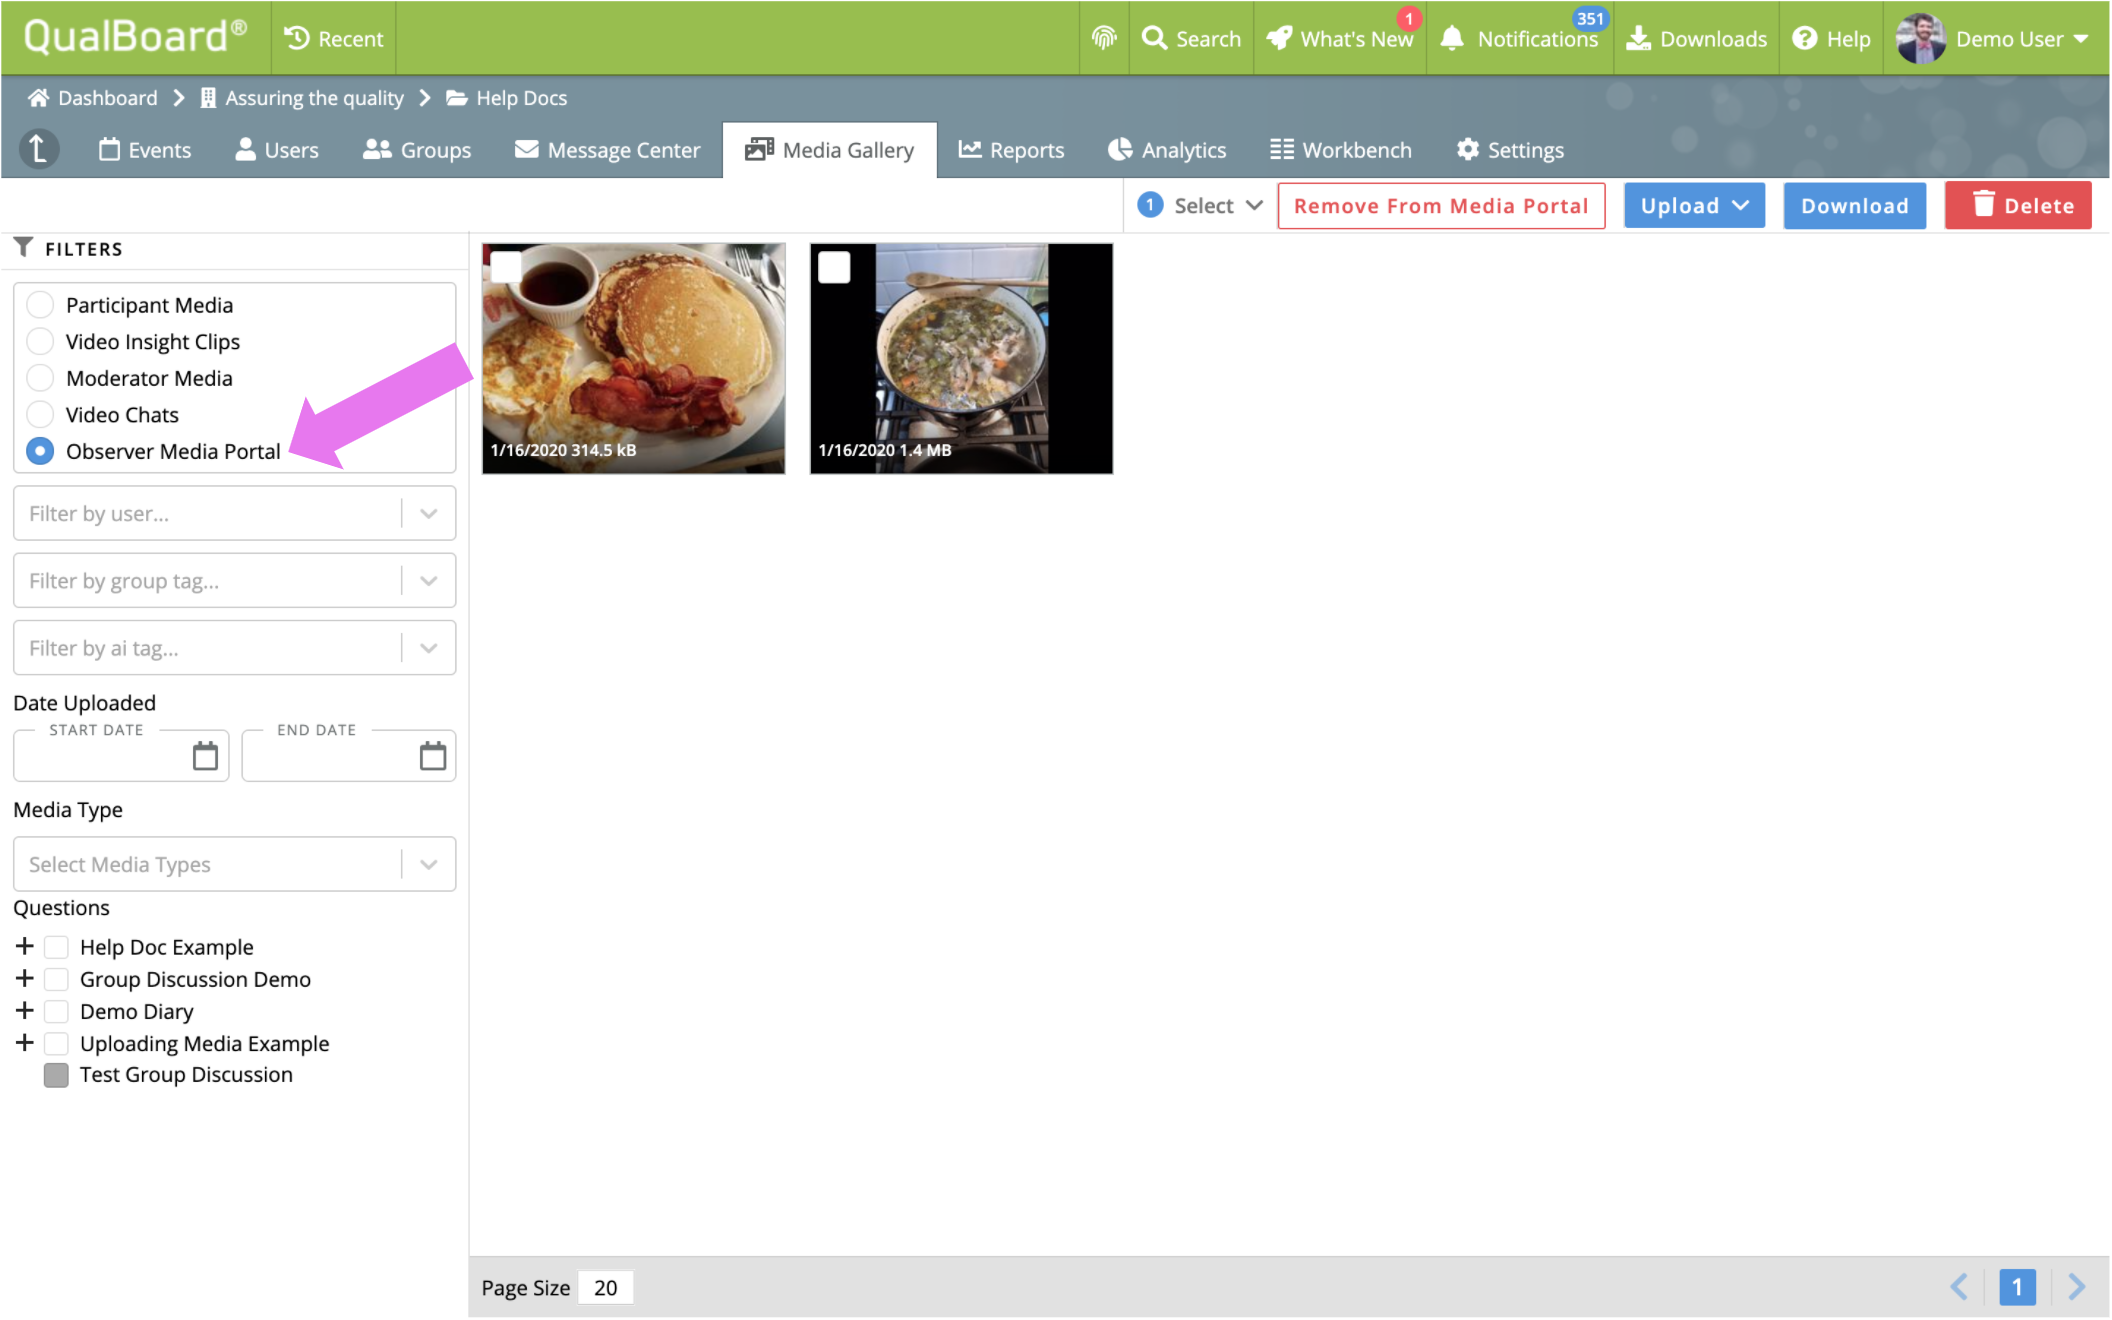The width and height of the screenshot is (2112, 1320).
Task: Open the soup pot image thumbnail
Action: click(x=961, y=358)
